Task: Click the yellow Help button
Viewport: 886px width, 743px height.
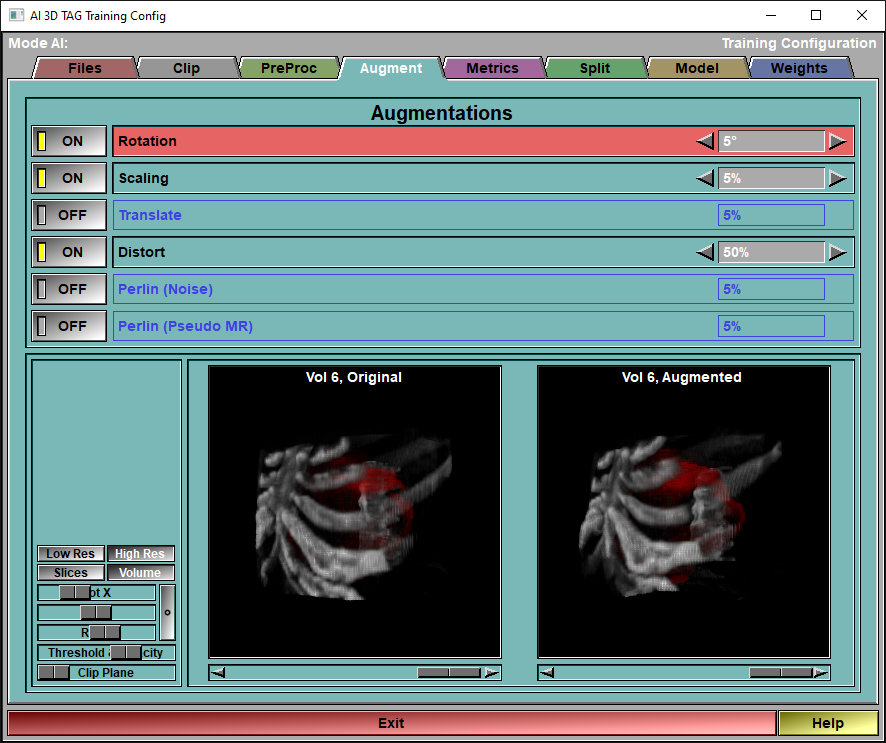Action: pyautogui.click(x=828, y=723)
